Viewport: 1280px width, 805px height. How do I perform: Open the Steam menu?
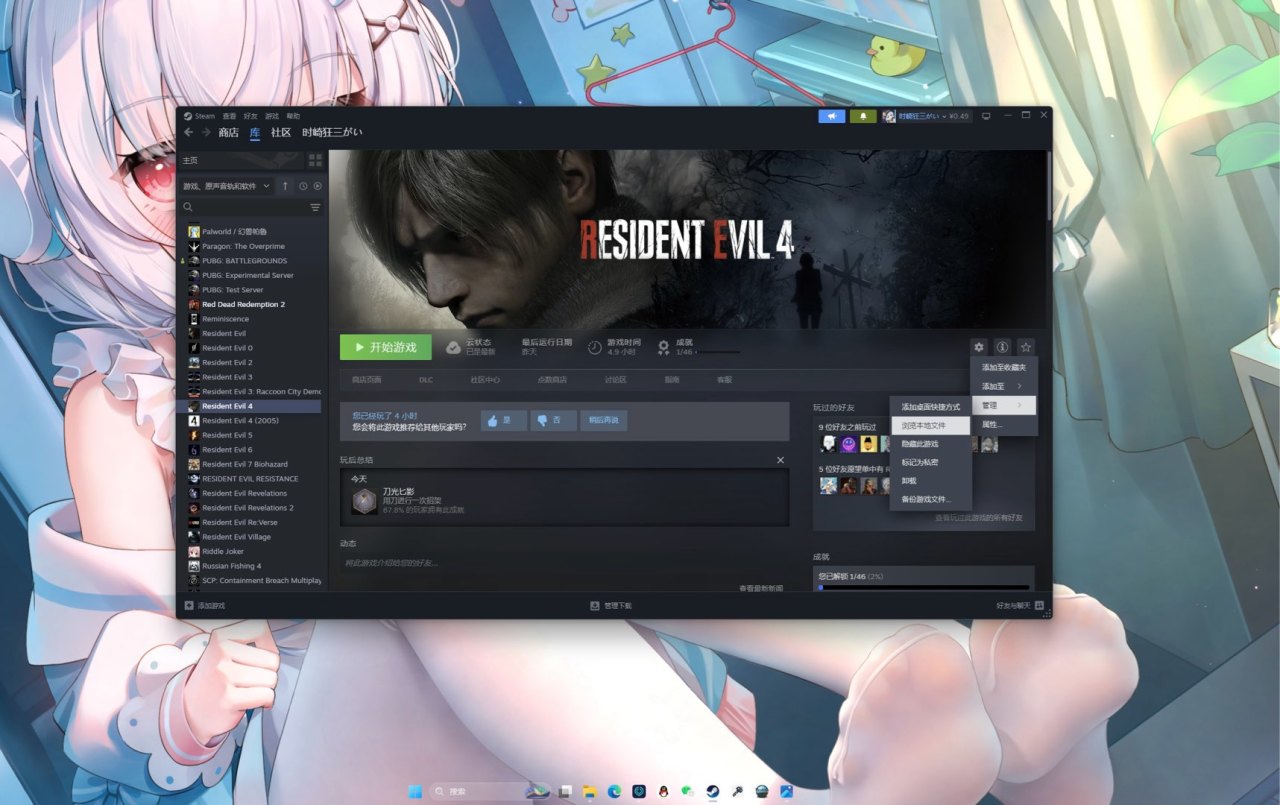(x=200, y=116)
